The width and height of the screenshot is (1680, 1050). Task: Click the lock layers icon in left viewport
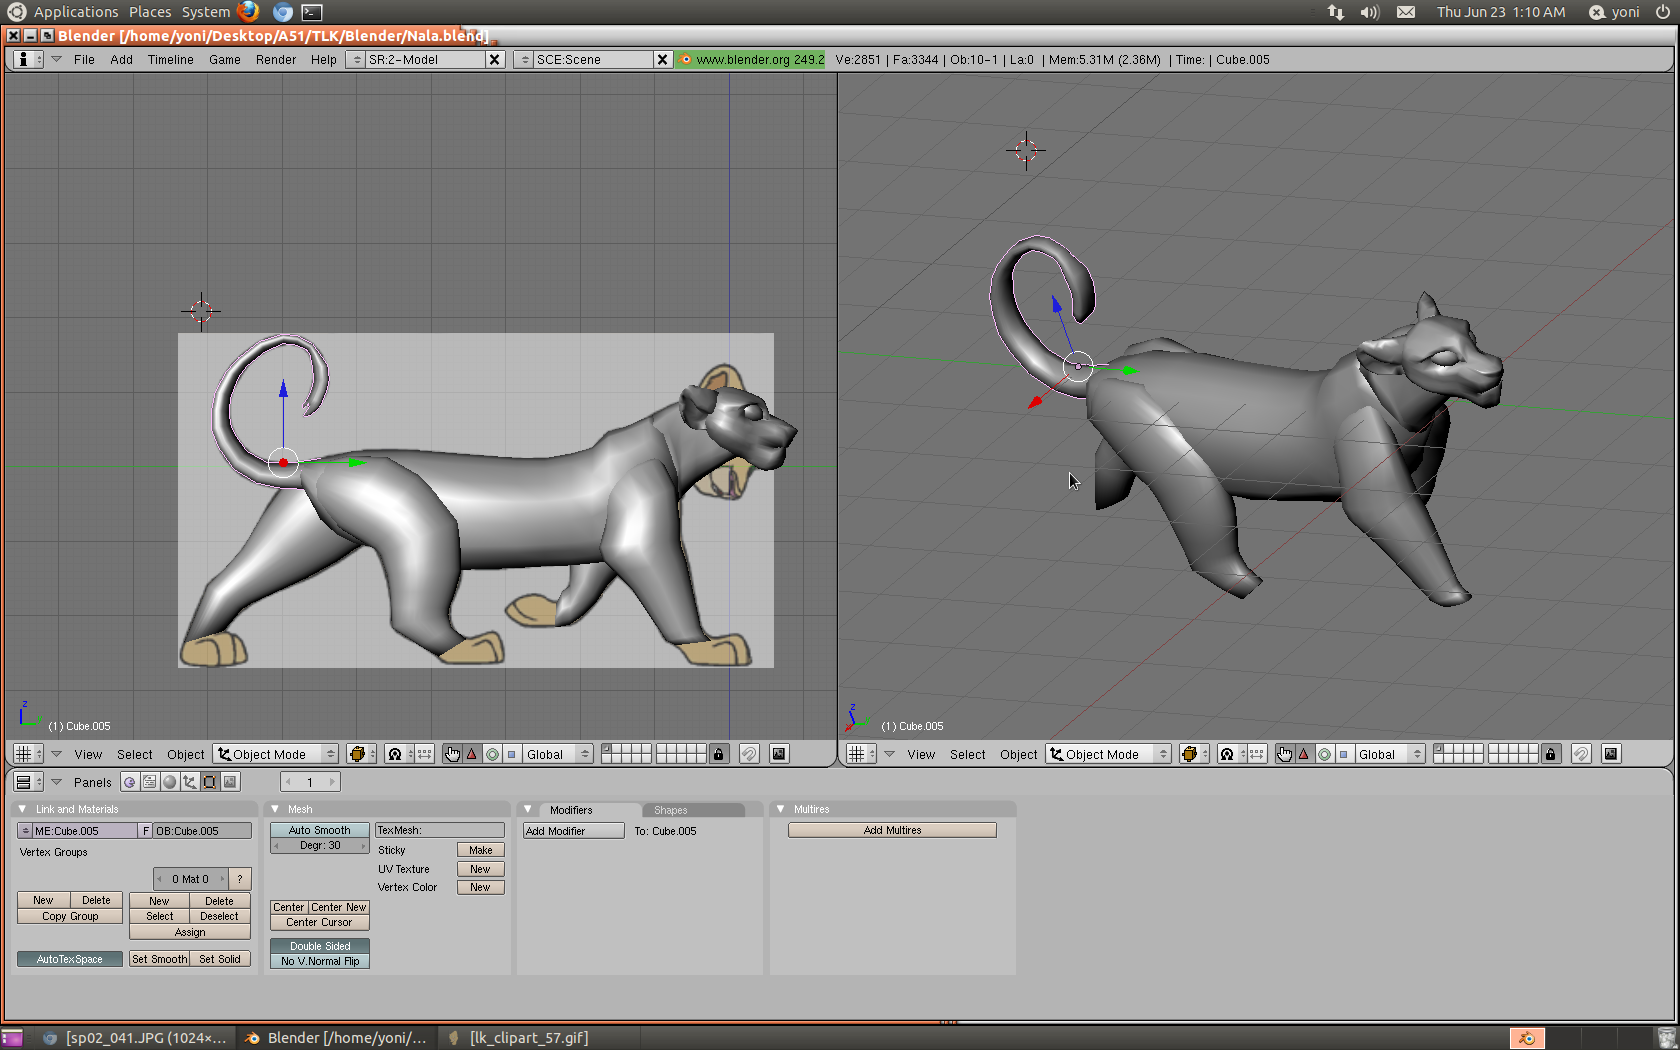718,754
